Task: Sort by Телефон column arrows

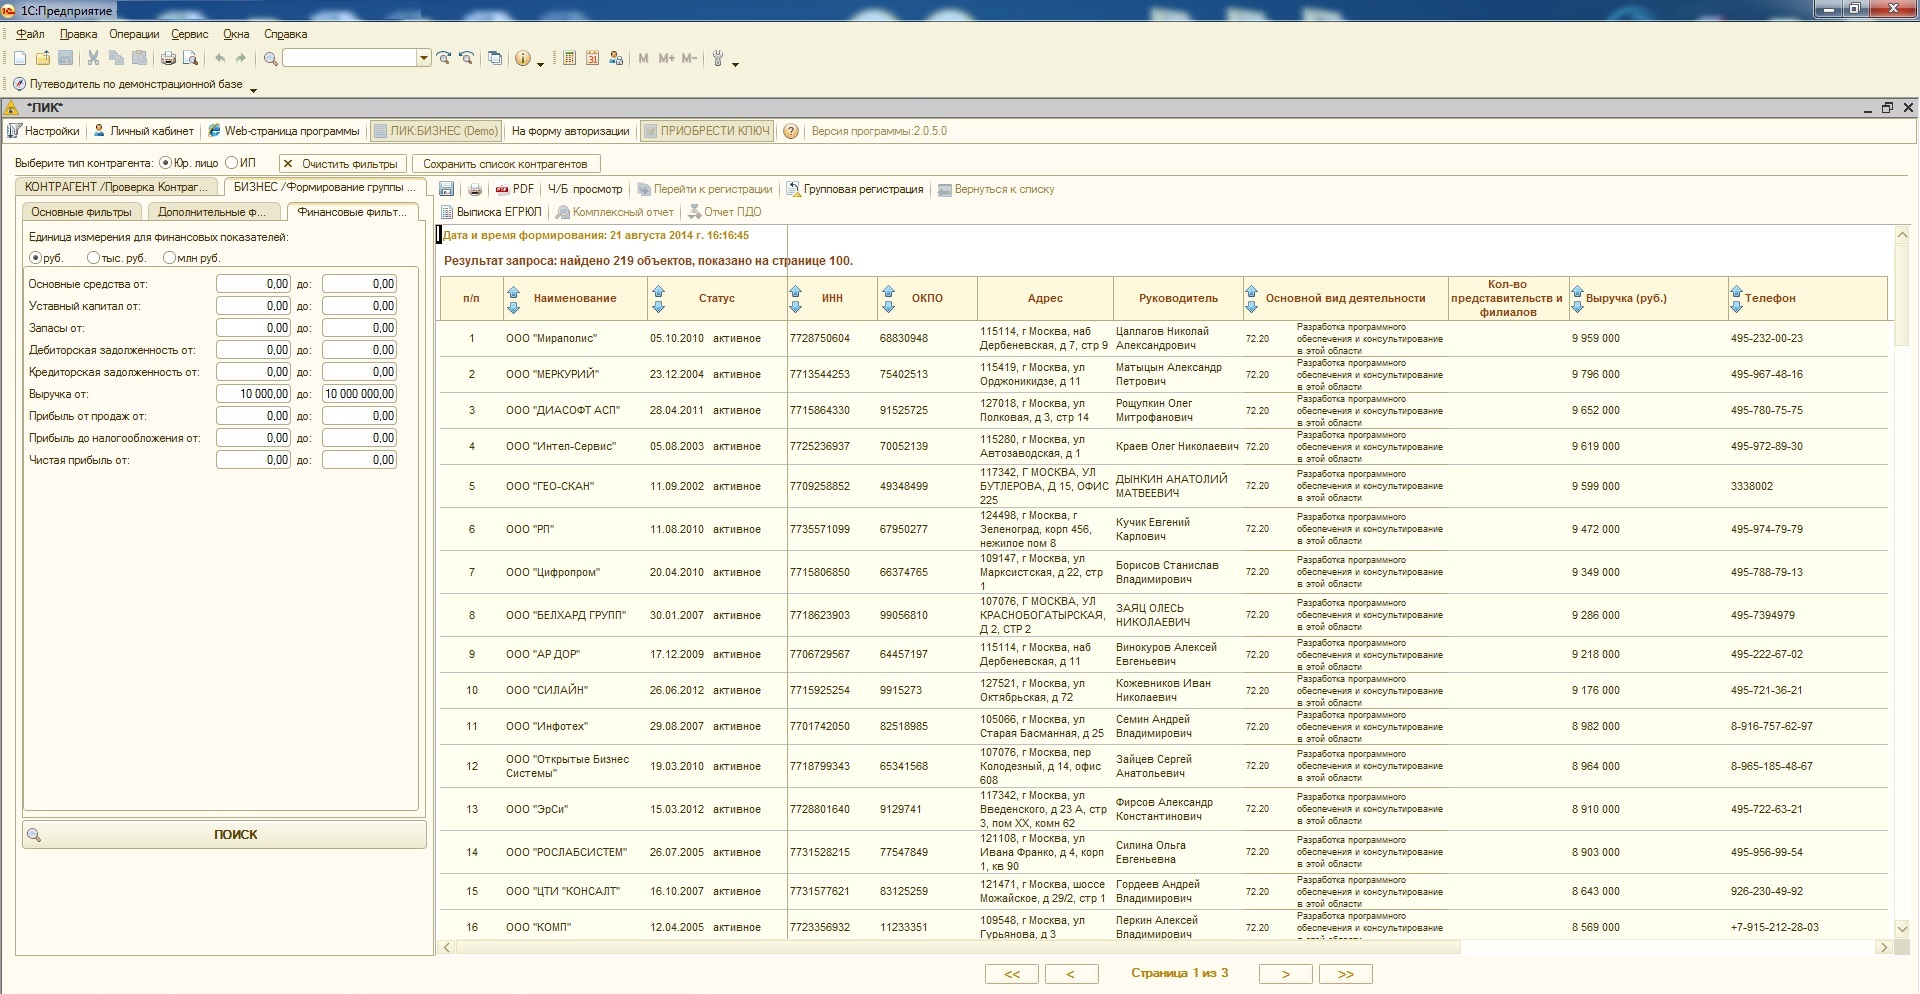Action: click(1736, 299)
